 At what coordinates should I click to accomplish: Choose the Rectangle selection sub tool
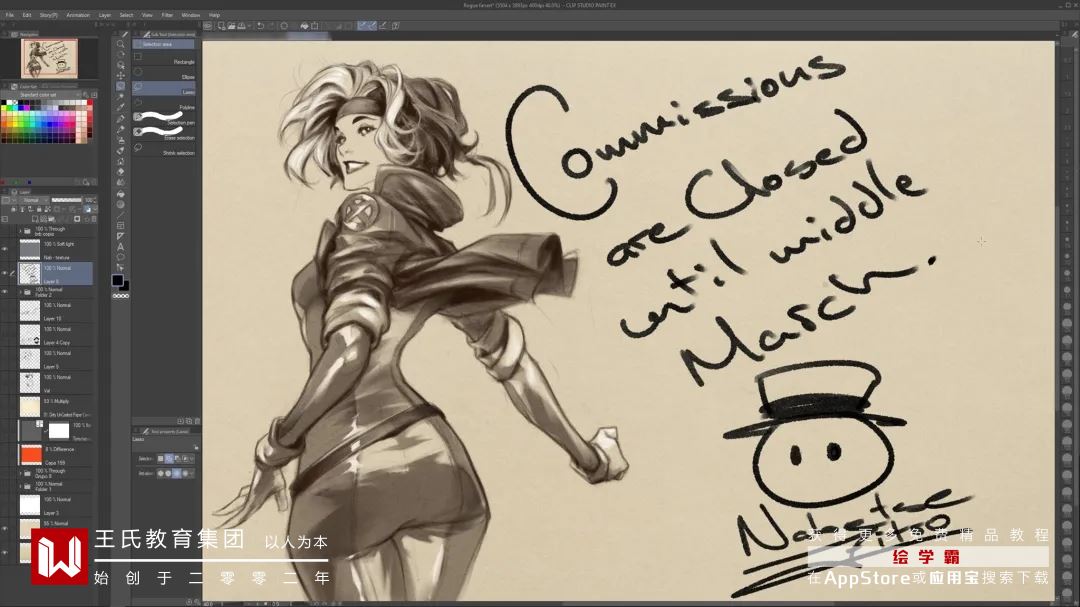(165, 58)
